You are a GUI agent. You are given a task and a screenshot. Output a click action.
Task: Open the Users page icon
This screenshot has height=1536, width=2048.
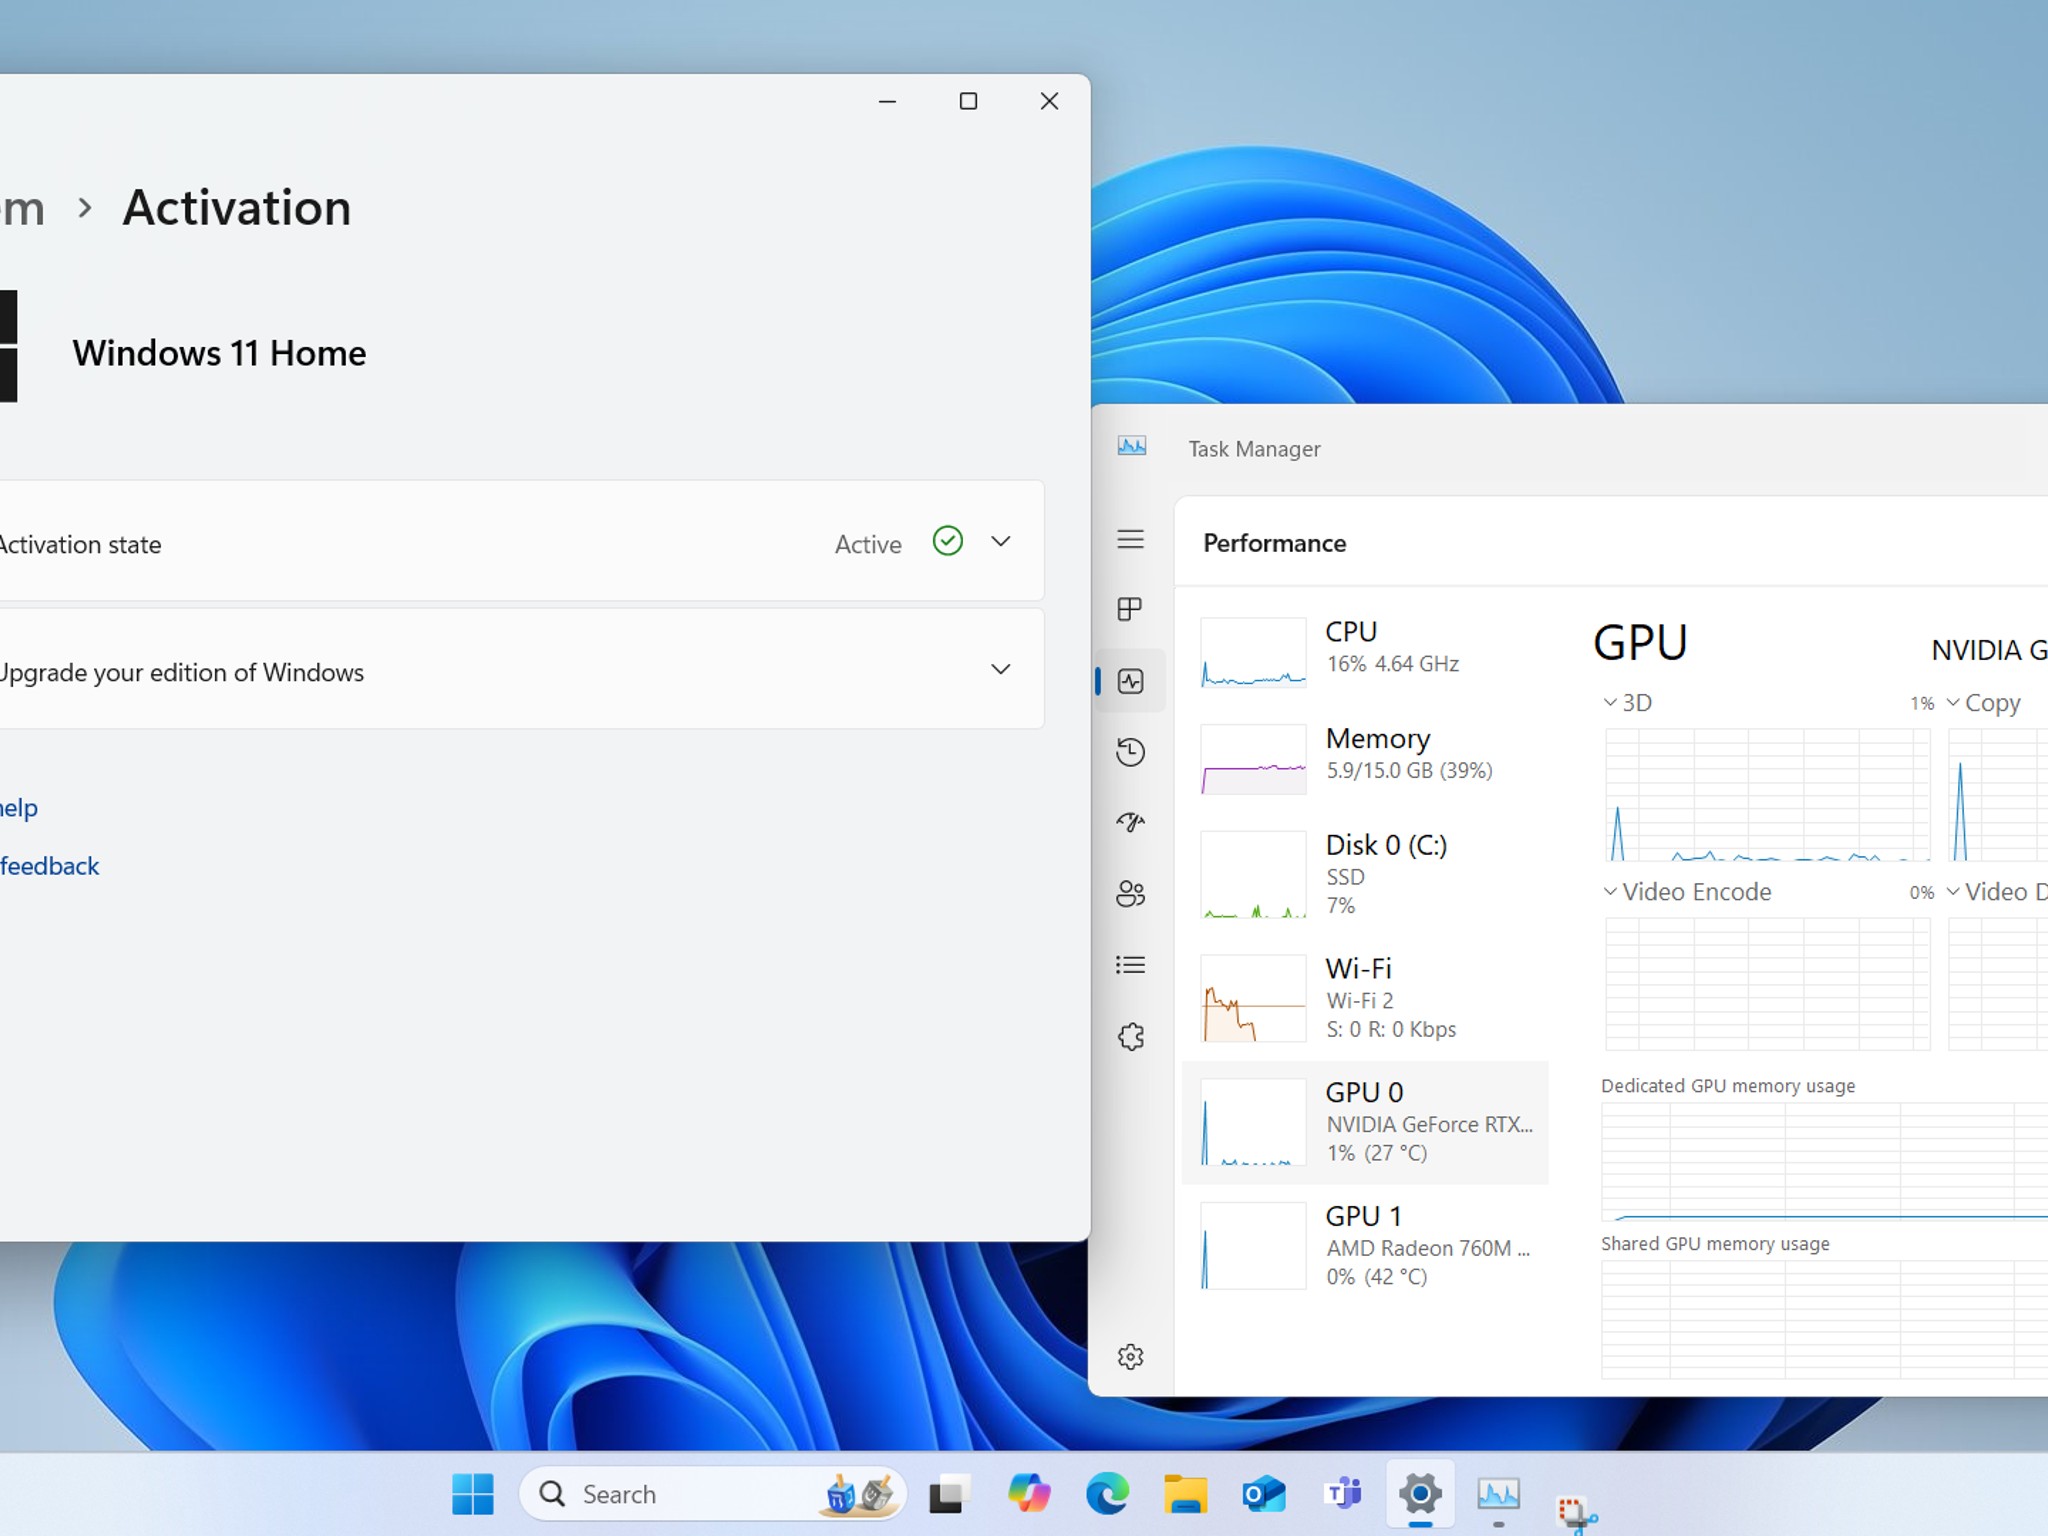(x=1130, y=893)
